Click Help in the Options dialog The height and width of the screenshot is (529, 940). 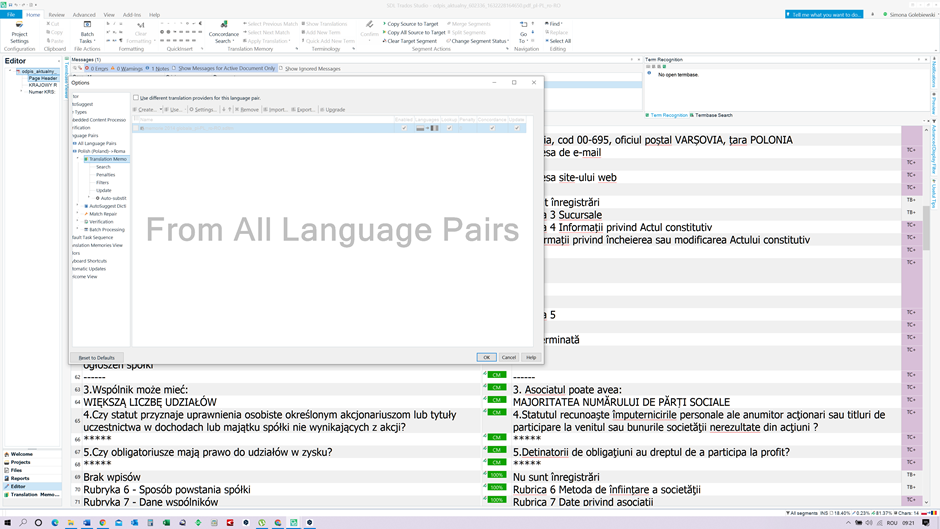click(x=531, y=357)
